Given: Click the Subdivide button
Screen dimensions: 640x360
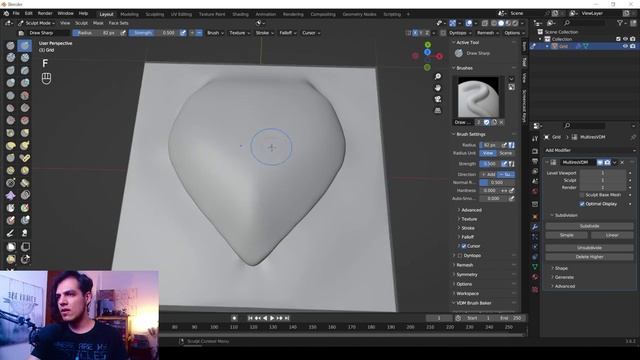Looking at the screenshot, I should [x=589, y=226].
